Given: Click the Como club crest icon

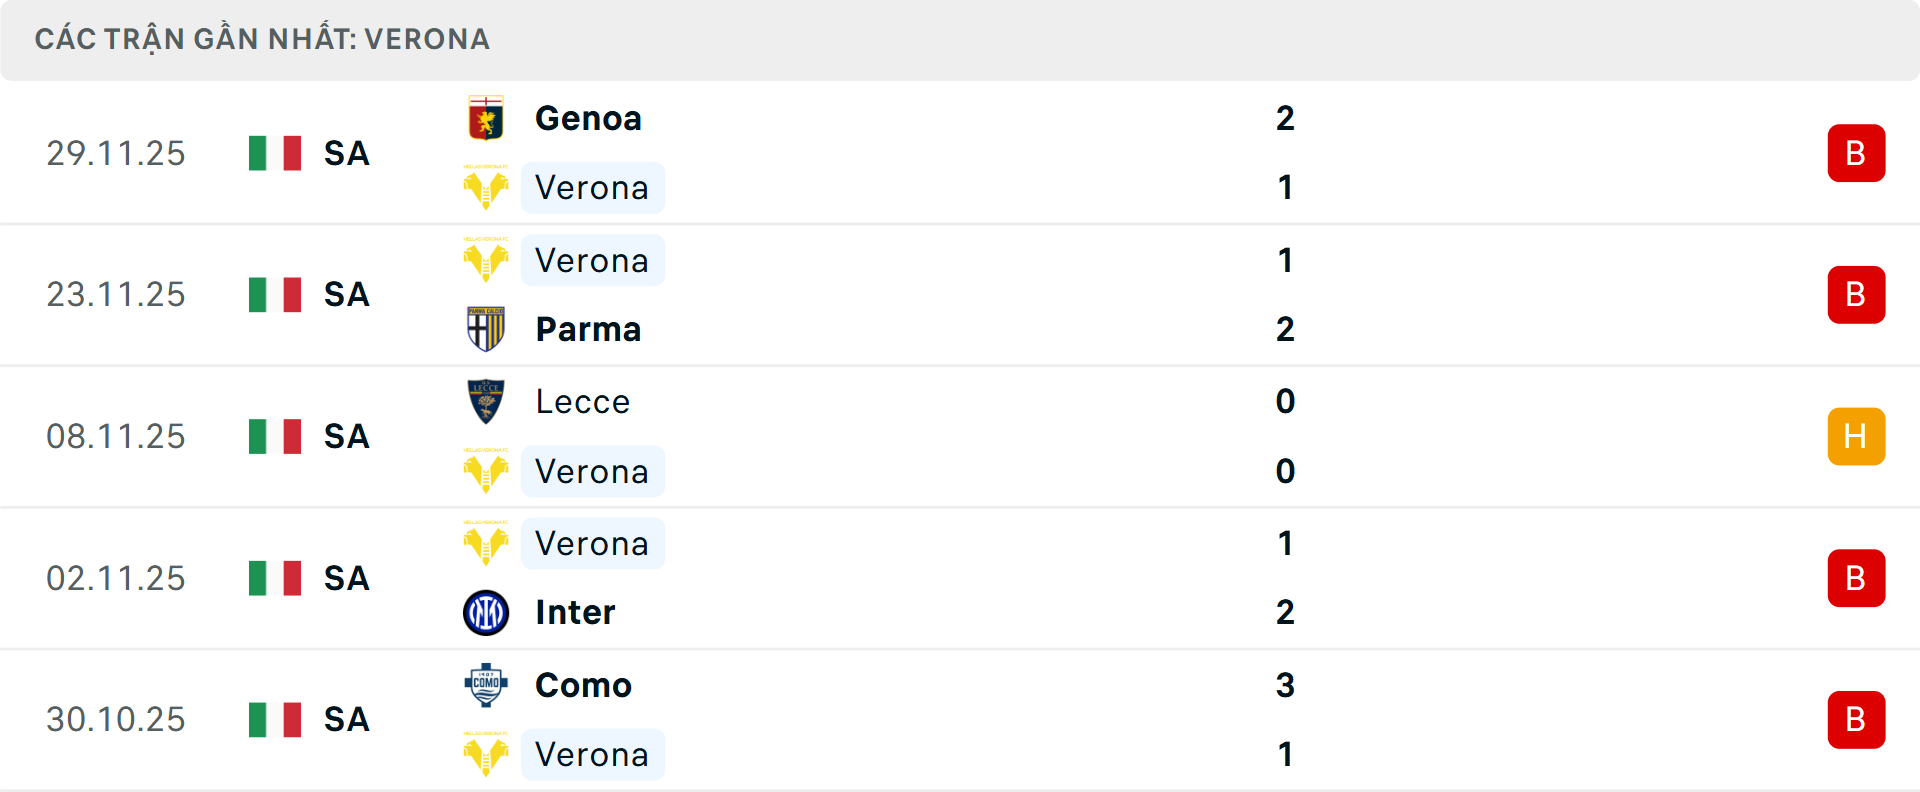Looking at the screenshot, I should point(486,685).
